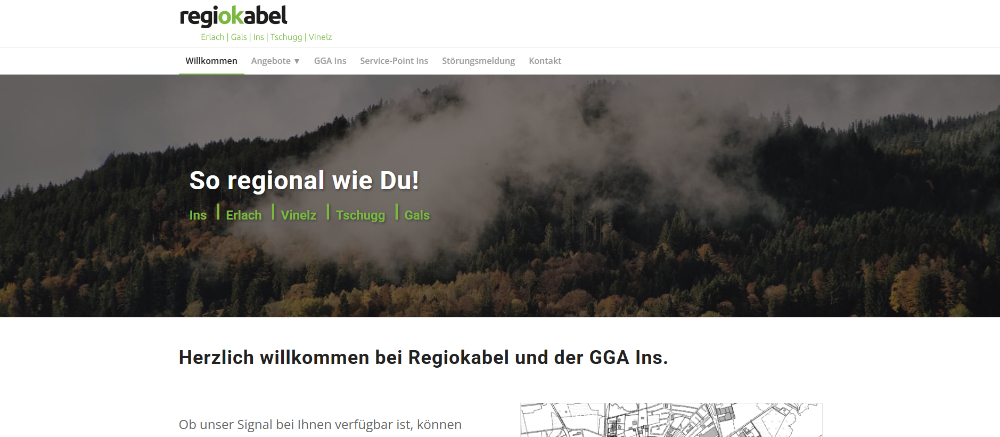1000x437 pixels.
Task: Open Service-Point Ins menu item
Action: [x=393, y=61]
